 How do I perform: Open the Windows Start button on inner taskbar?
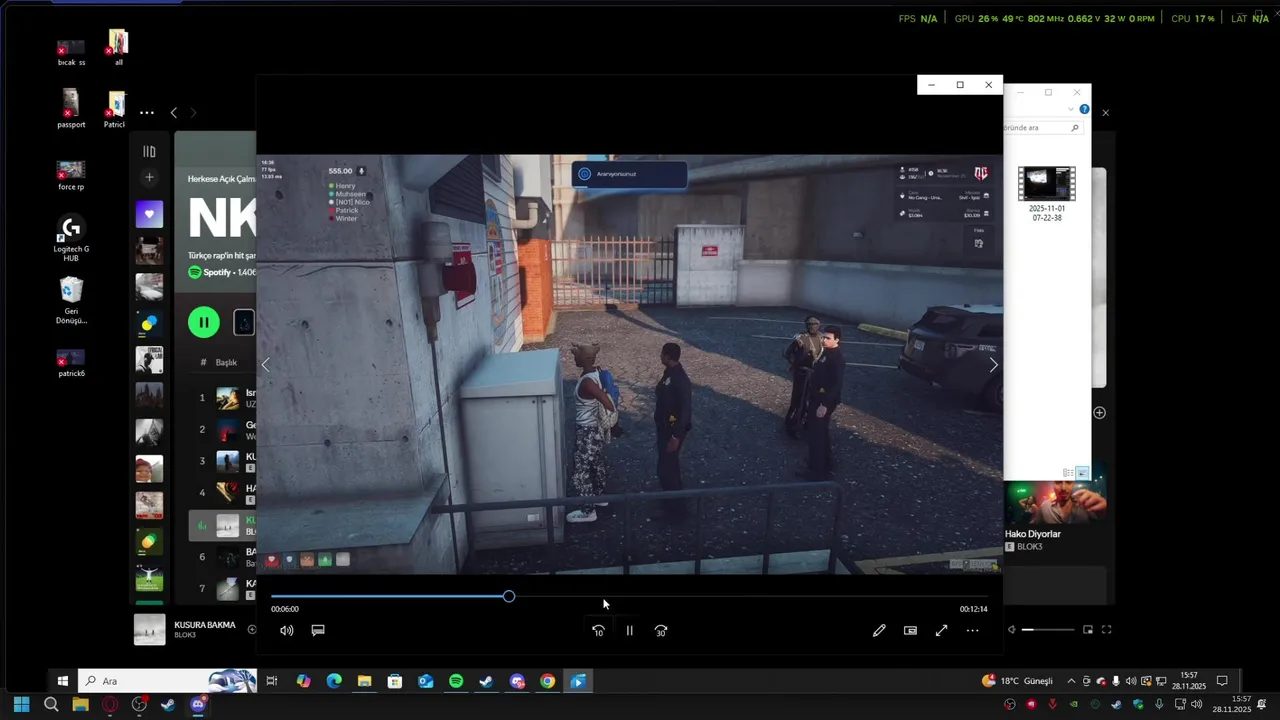point(62,681)
